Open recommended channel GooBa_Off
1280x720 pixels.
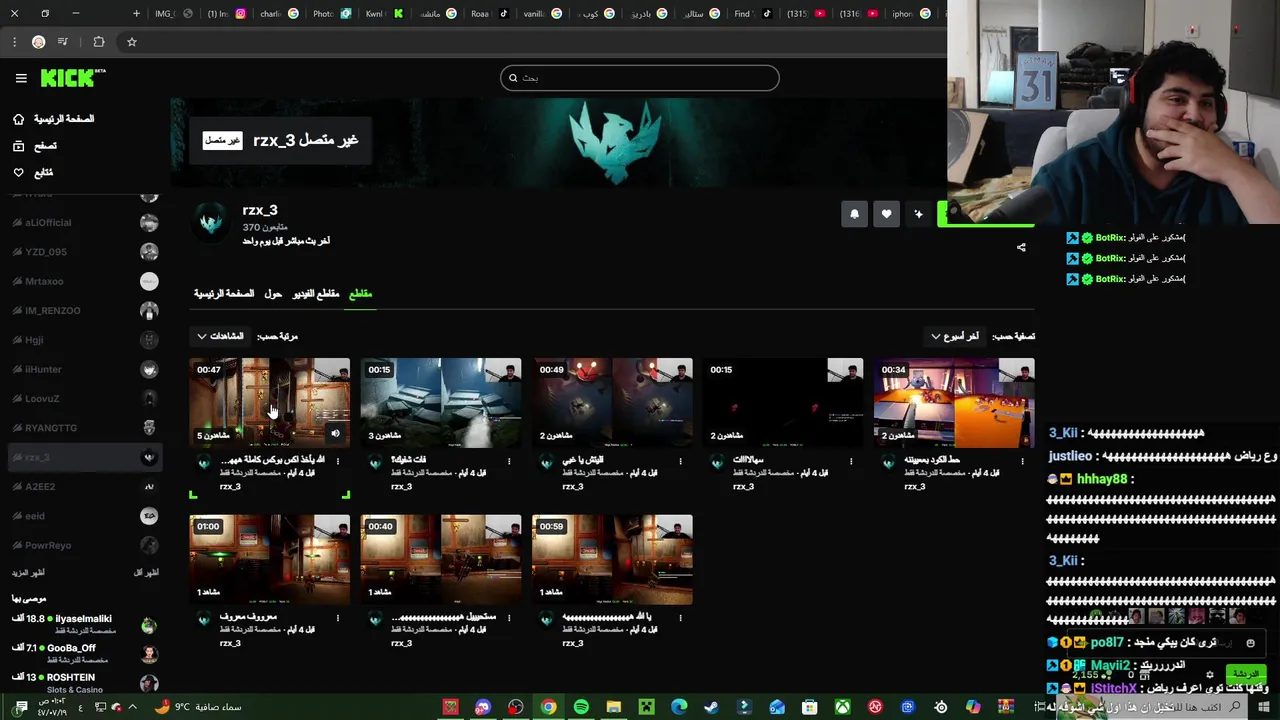(x=85, y=654)
